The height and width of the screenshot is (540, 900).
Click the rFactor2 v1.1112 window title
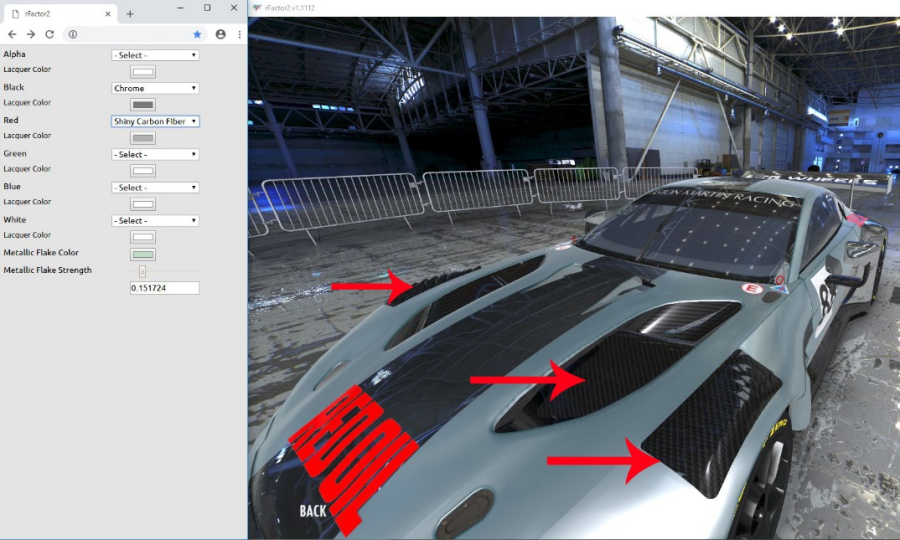coord(290,8)
